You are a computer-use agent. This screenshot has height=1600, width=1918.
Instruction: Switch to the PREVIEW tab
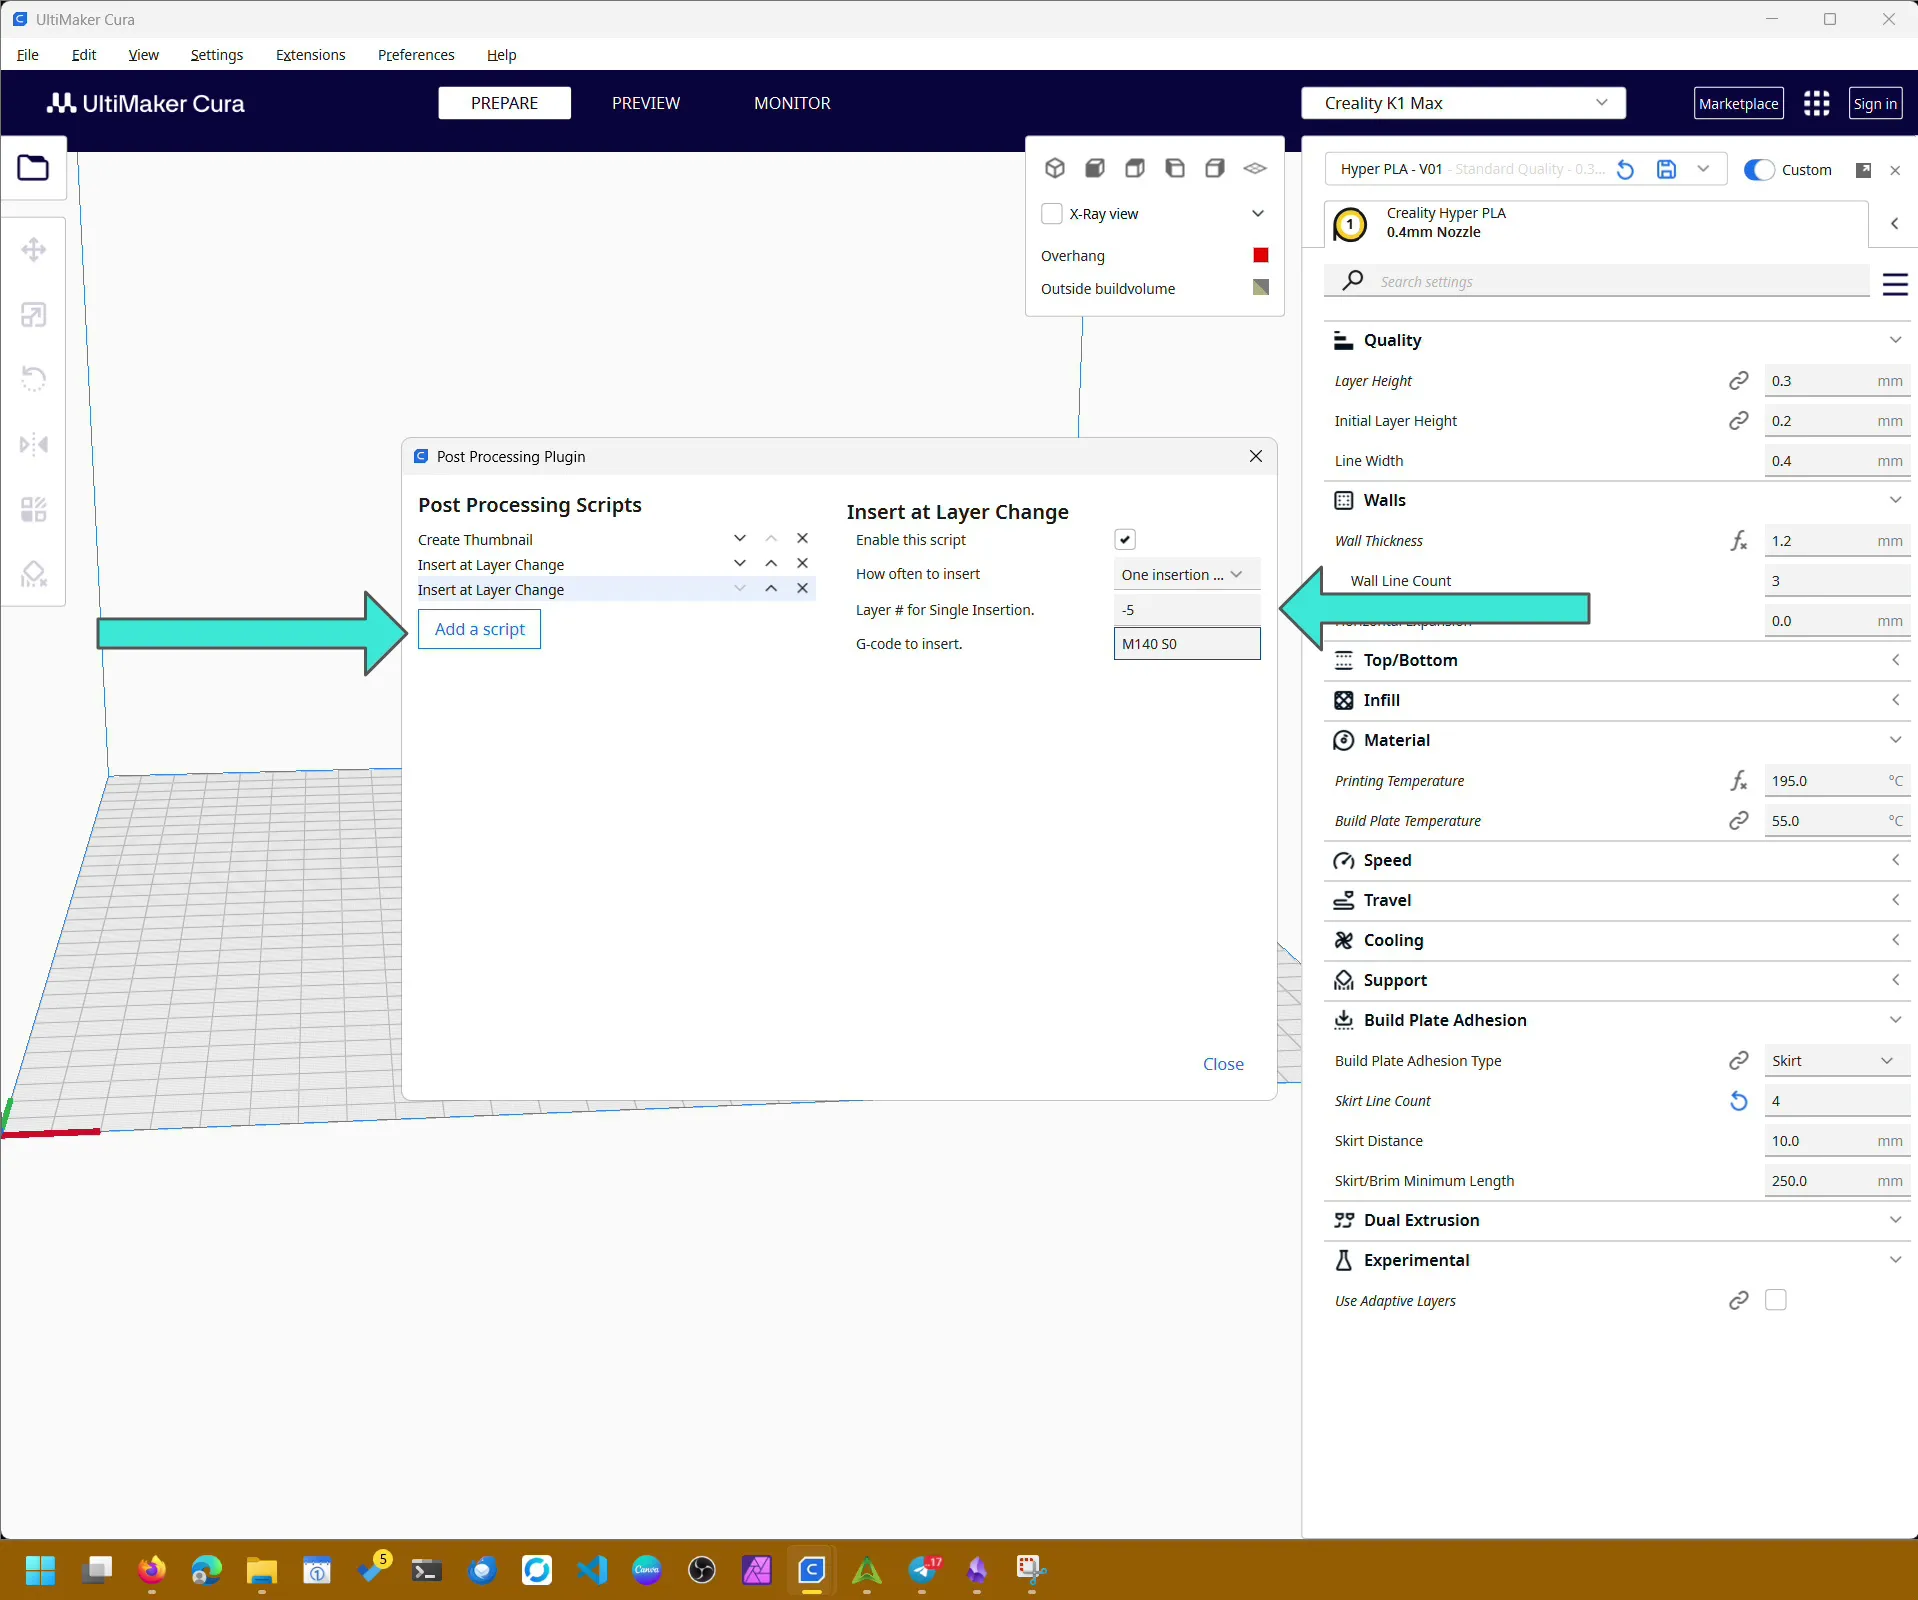point(645,103)
